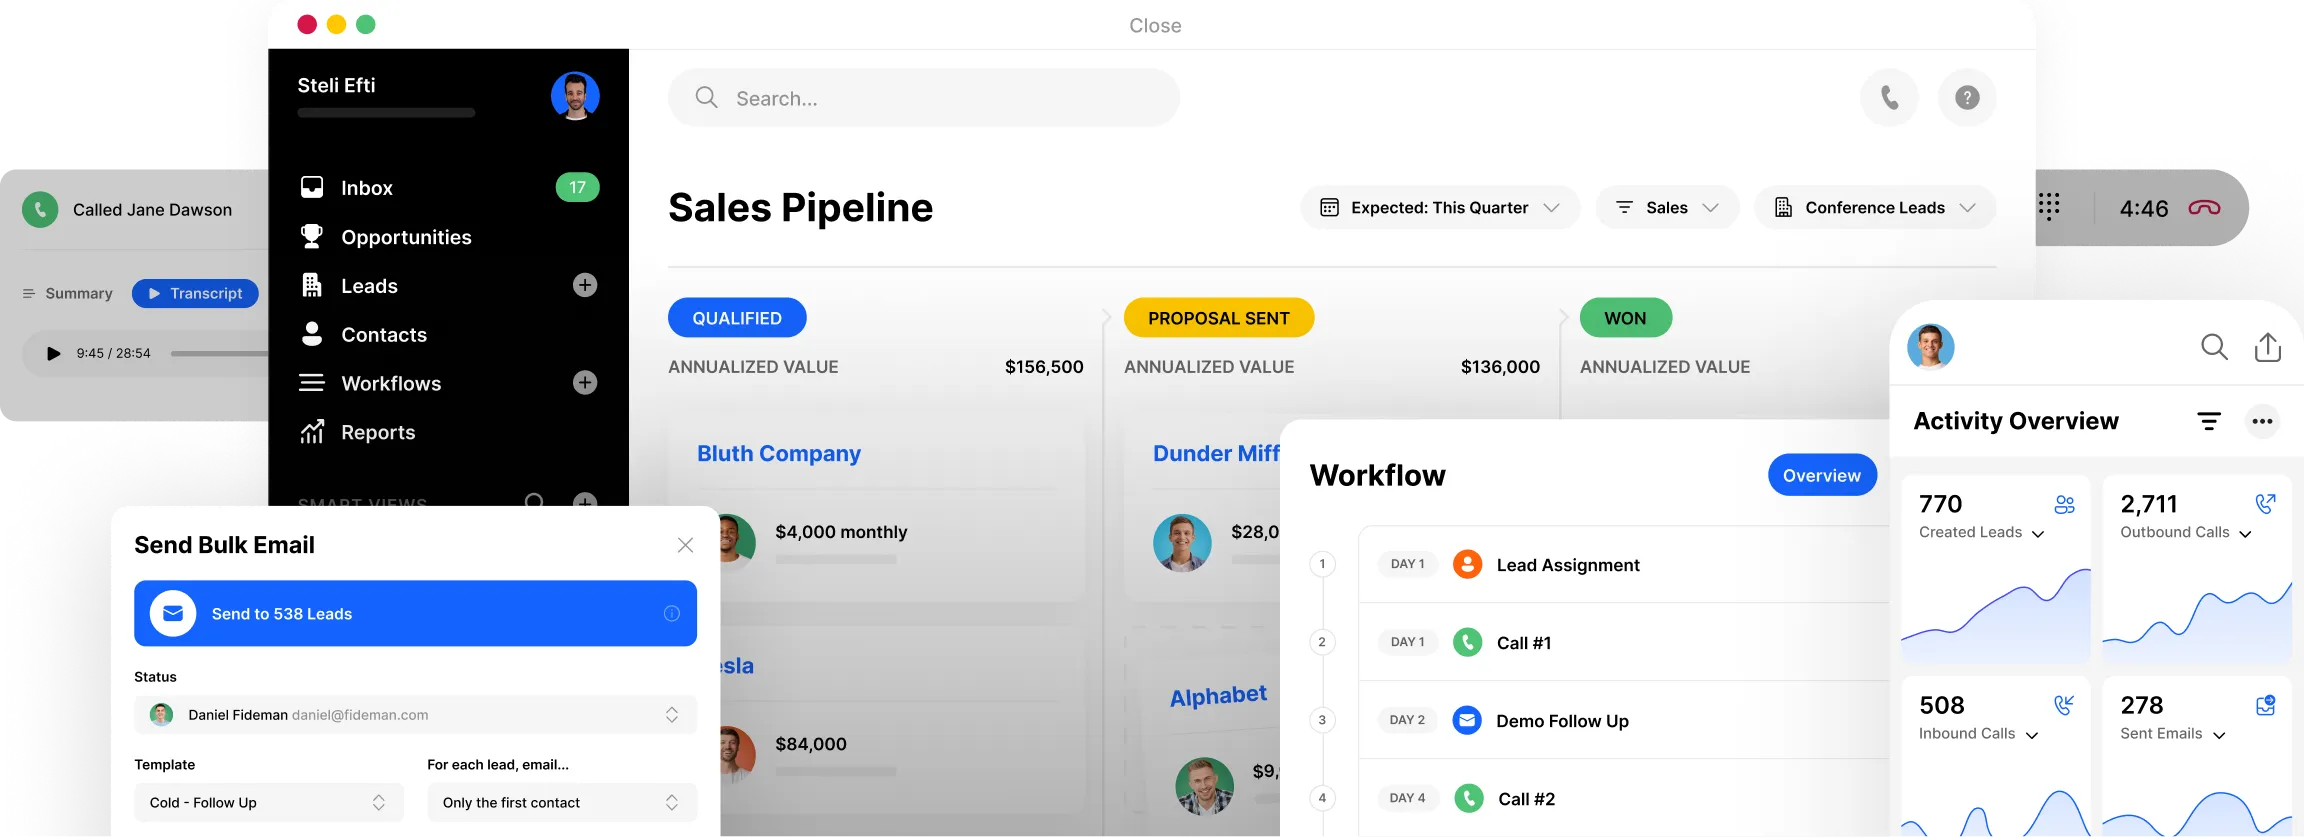Open the dial pad grid icon
This screenshot has width=2304, height=837.
[x=2049, y=207]
